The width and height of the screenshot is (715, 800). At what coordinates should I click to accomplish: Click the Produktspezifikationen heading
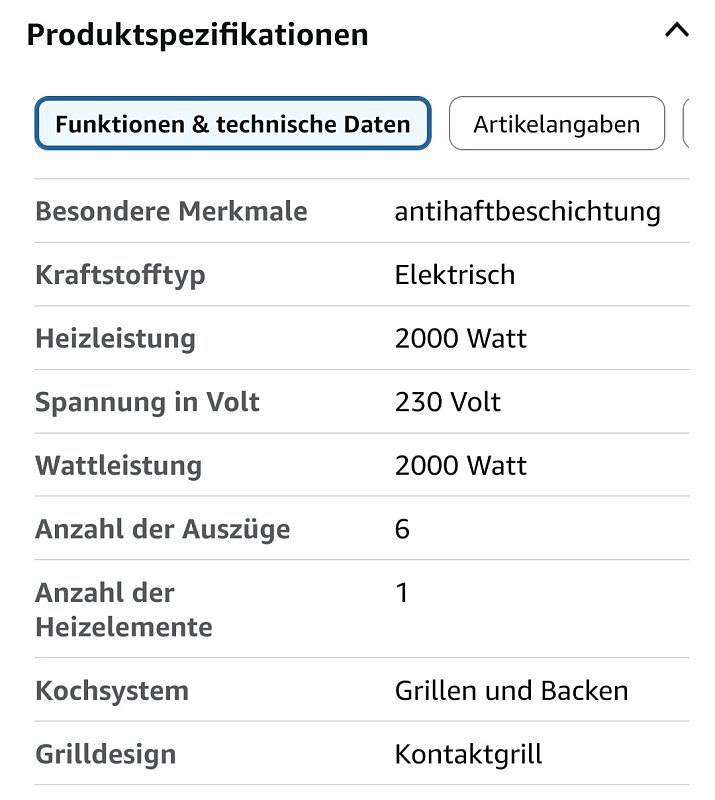point(197,35)
